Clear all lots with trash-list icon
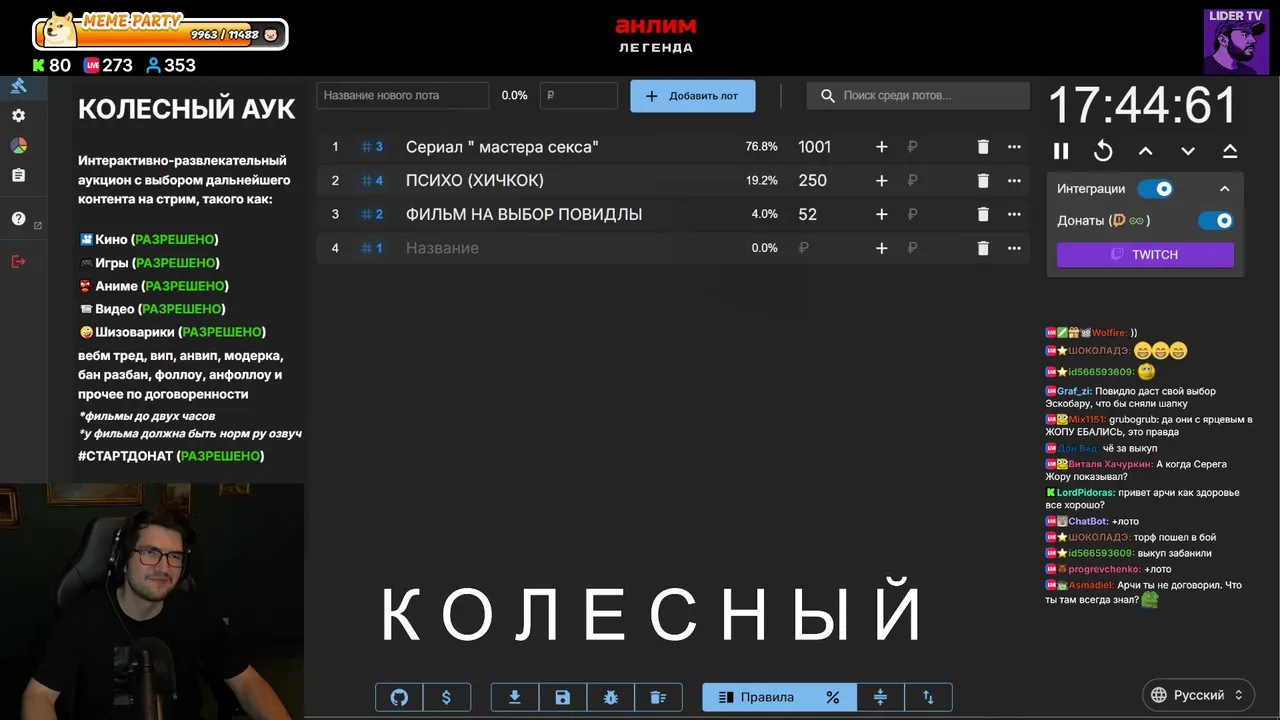The width and height of the screenshot is (1280, 720). click(657, 697)
